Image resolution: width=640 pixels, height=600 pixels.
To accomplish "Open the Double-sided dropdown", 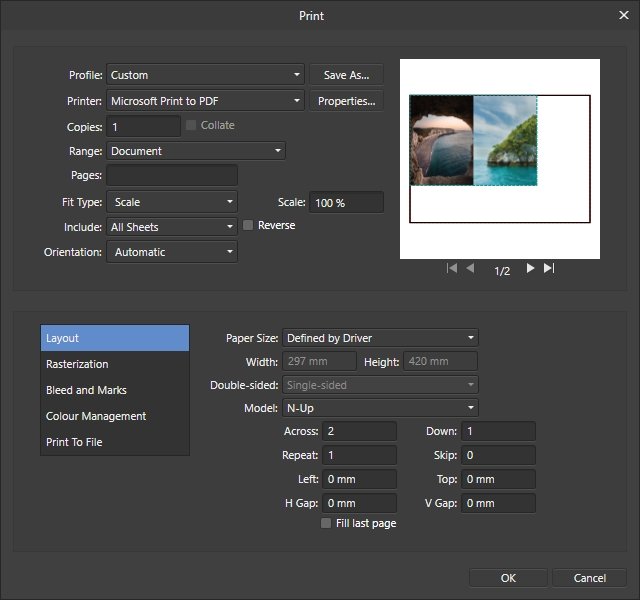I will coord(380,385).
